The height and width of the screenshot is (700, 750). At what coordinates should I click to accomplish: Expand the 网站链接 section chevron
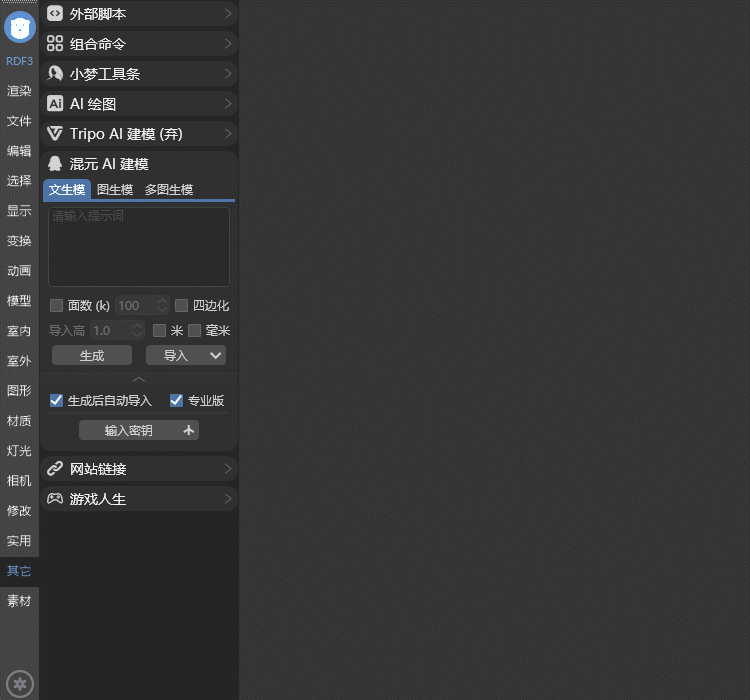(228, 469)
